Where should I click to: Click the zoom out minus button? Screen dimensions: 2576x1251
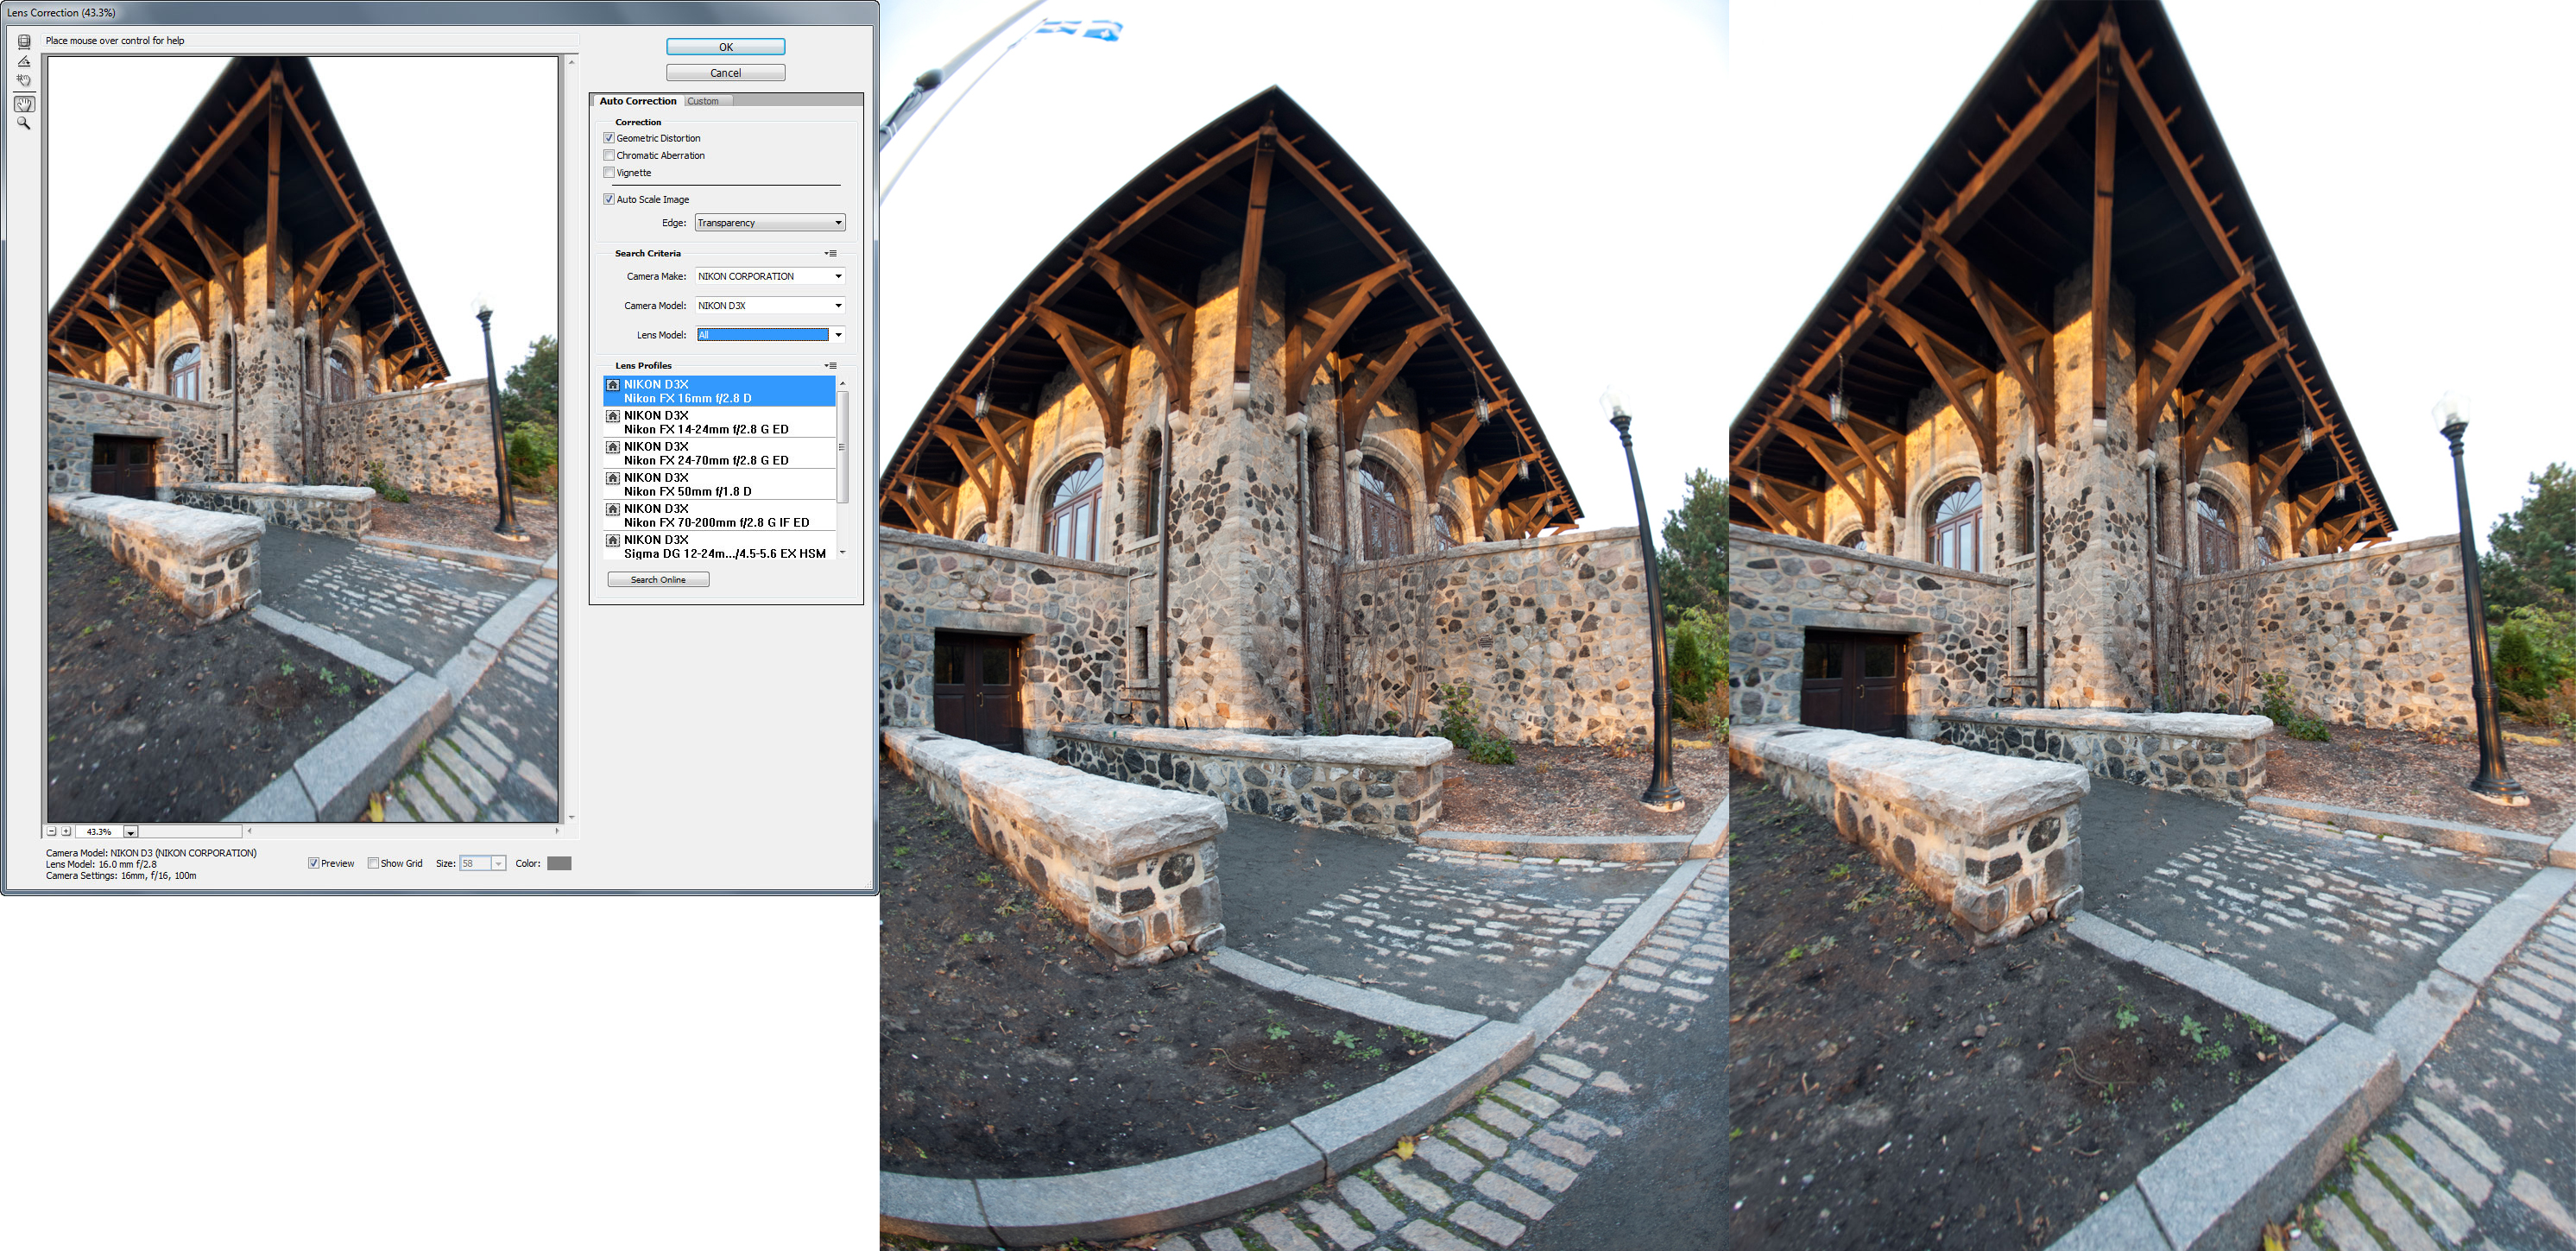52,831
